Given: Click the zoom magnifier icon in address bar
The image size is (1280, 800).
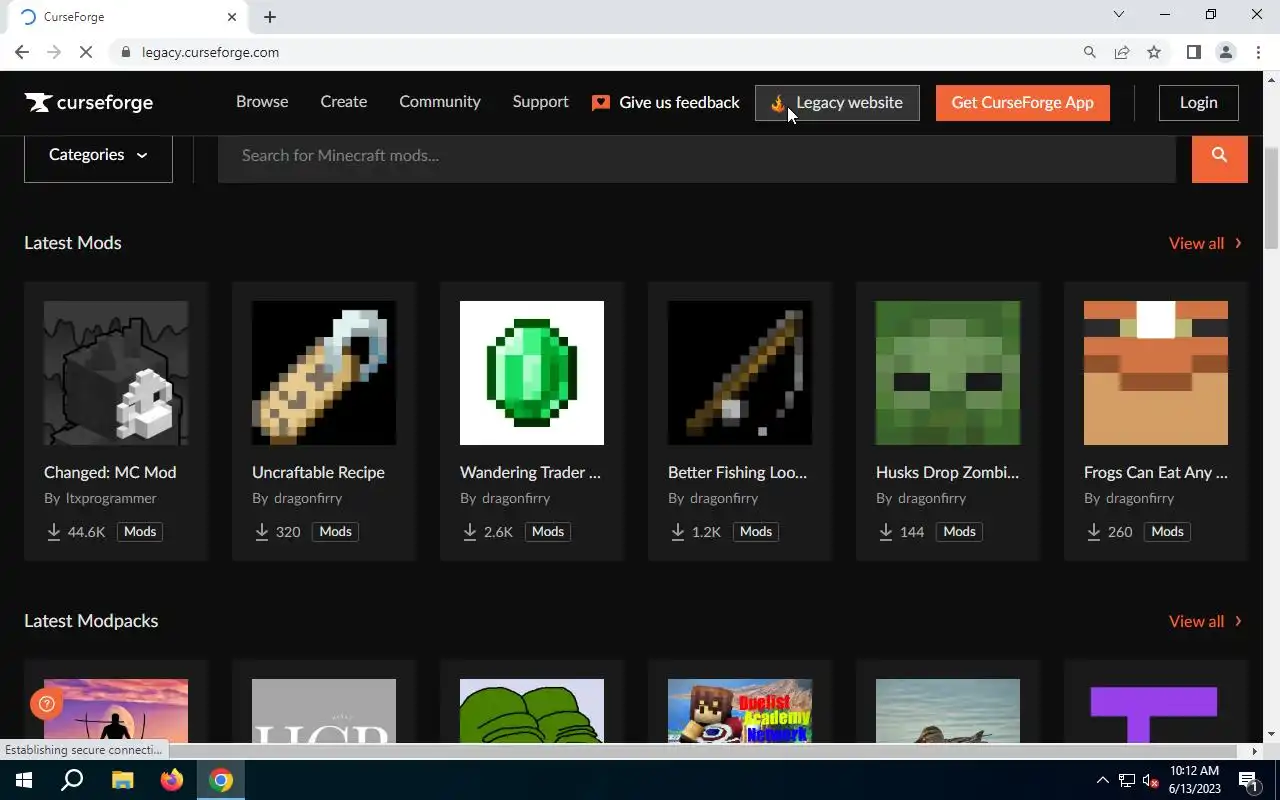Looking at the screenshot, I should pyautogui.click(x=1090, y=52).
